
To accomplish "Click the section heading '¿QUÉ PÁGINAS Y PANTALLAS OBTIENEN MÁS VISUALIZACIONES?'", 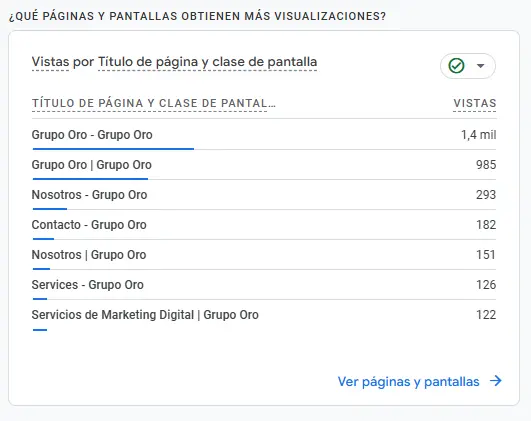I will coord(197,16).
